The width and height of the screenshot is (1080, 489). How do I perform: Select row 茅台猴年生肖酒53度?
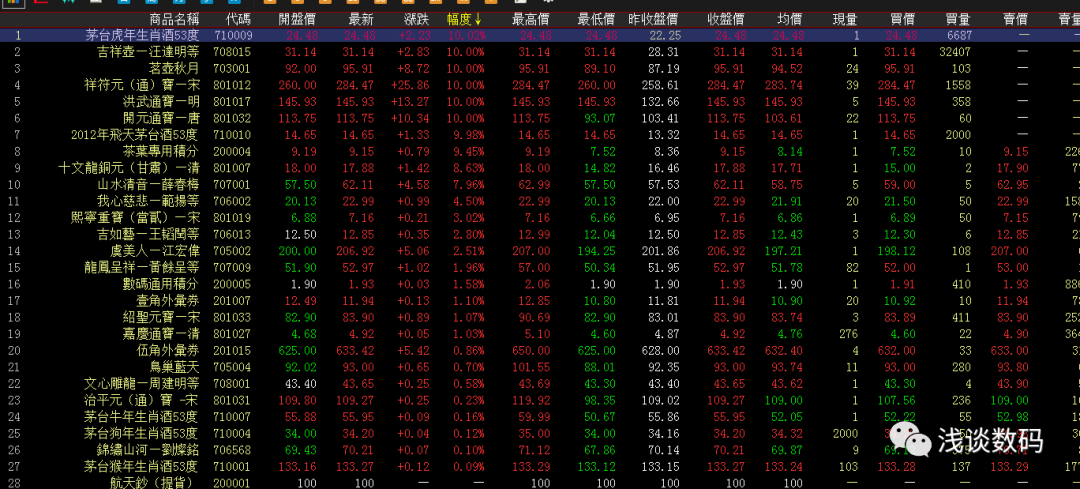pos(540,466)
